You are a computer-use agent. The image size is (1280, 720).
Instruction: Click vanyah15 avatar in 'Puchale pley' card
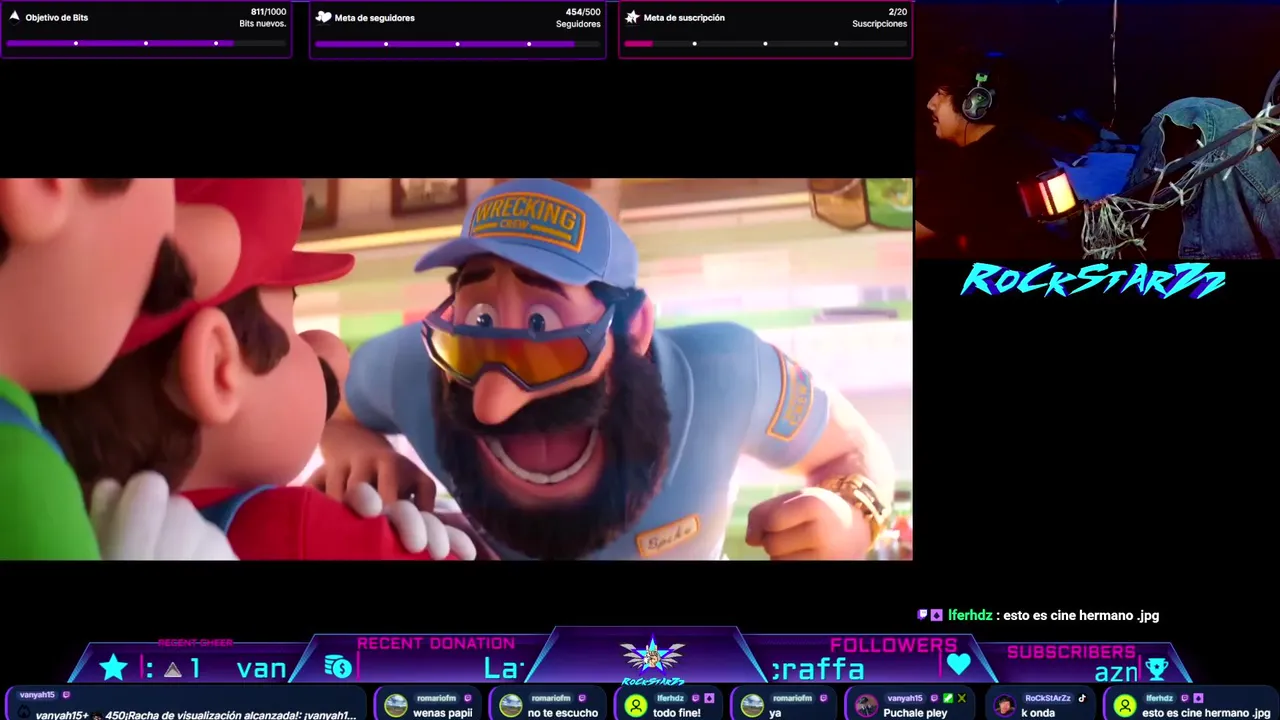[866, 706]
